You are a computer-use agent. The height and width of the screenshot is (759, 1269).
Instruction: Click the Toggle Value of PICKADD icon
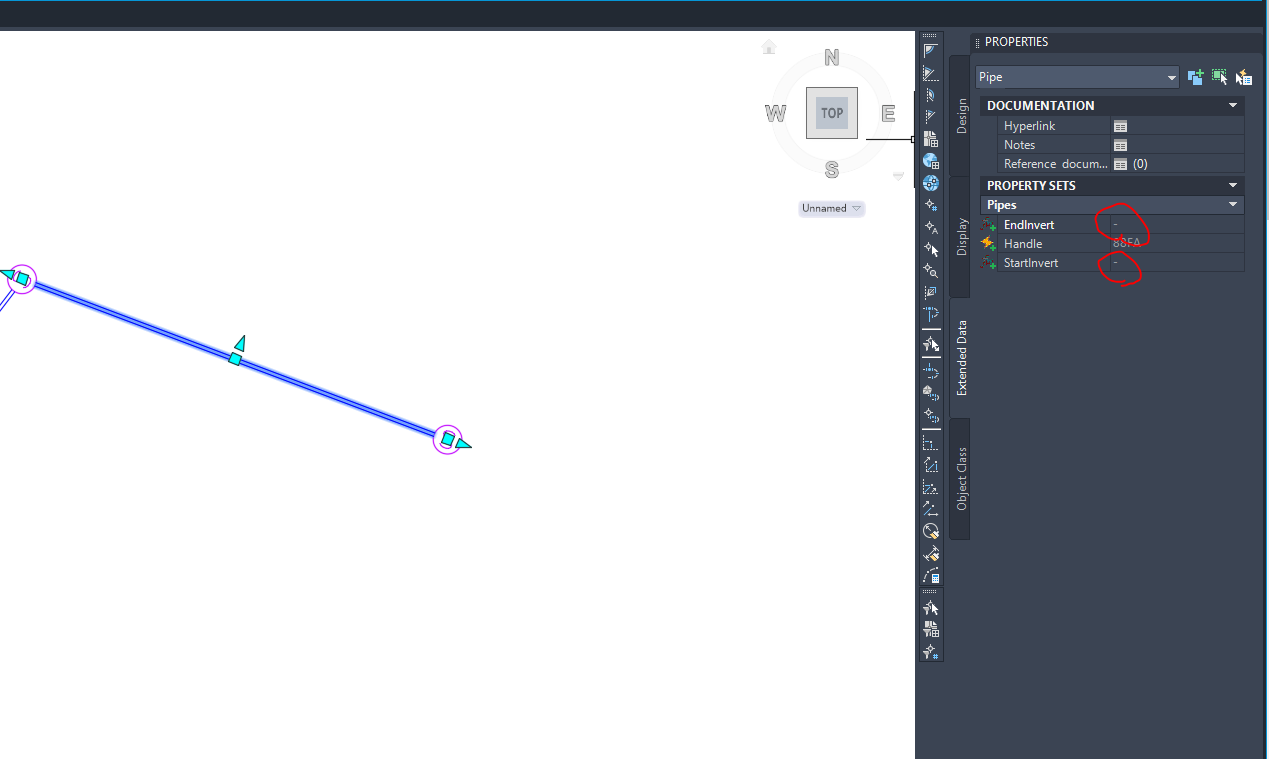(1195, 76)
